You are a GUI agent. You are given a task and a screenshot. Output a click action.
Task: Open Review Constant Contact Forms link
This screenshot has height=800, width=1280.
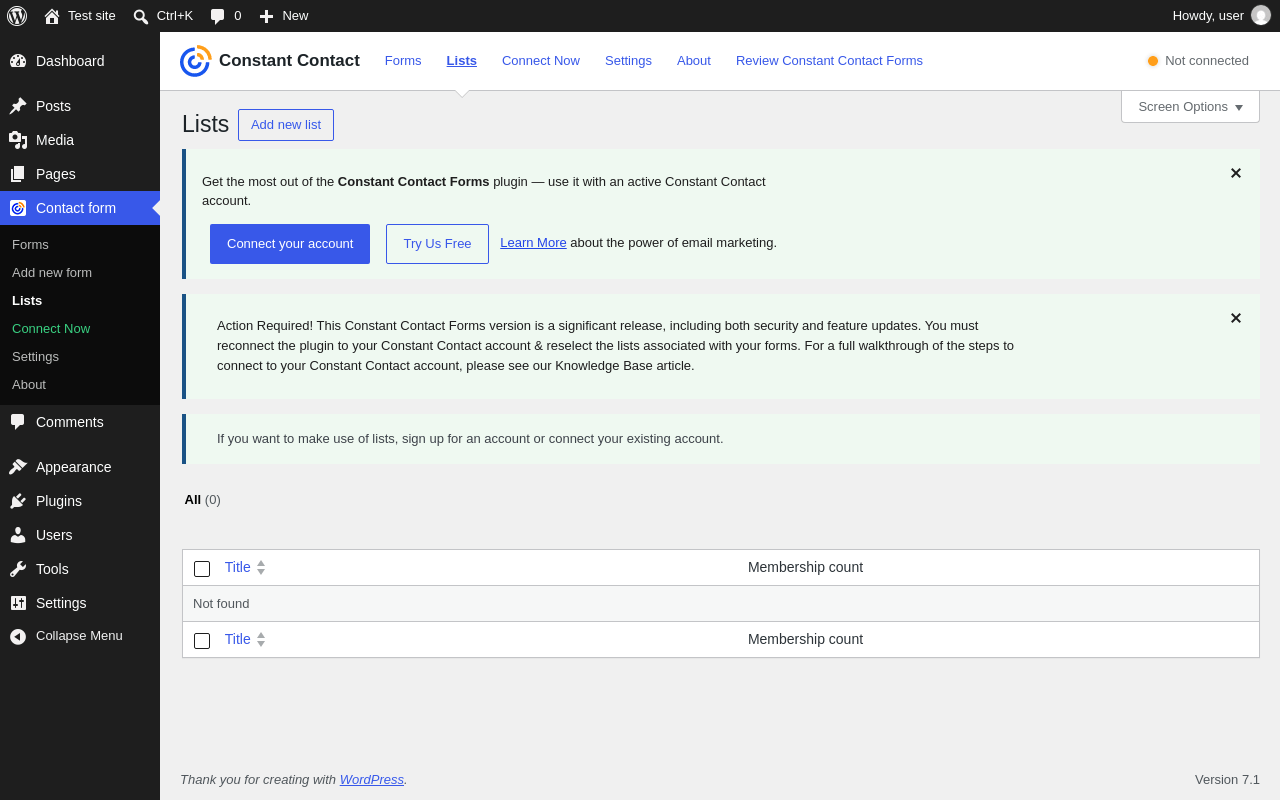click(x=829, y=61)
